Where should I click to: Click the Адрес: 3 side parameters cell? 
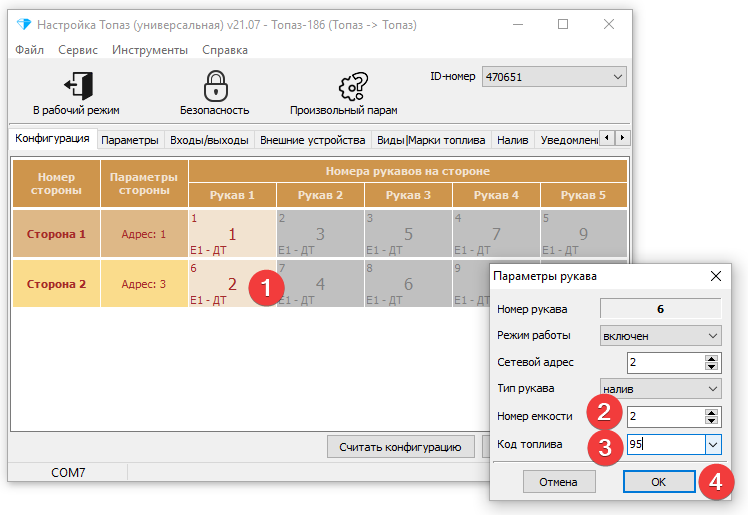pos(144,284)
